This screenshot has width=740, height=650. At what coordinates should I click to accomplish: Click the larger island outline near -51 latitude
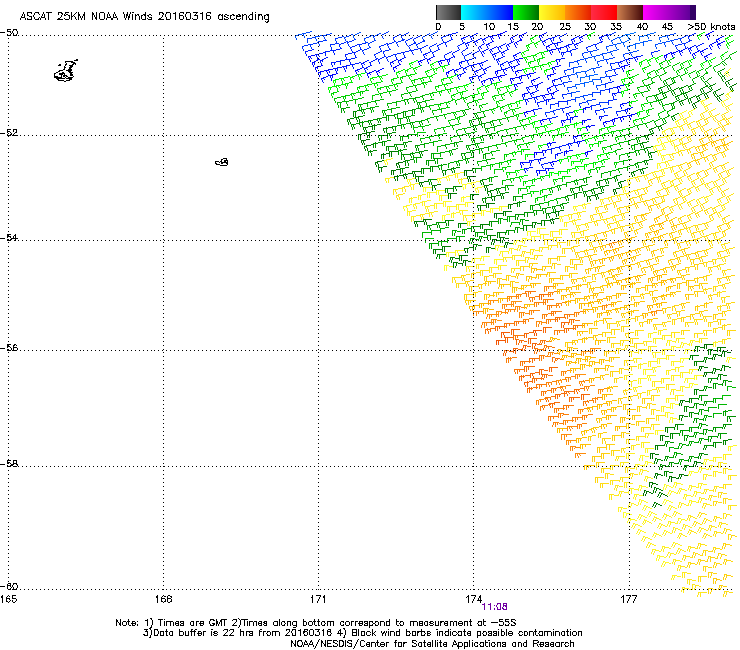click(66, 71)
